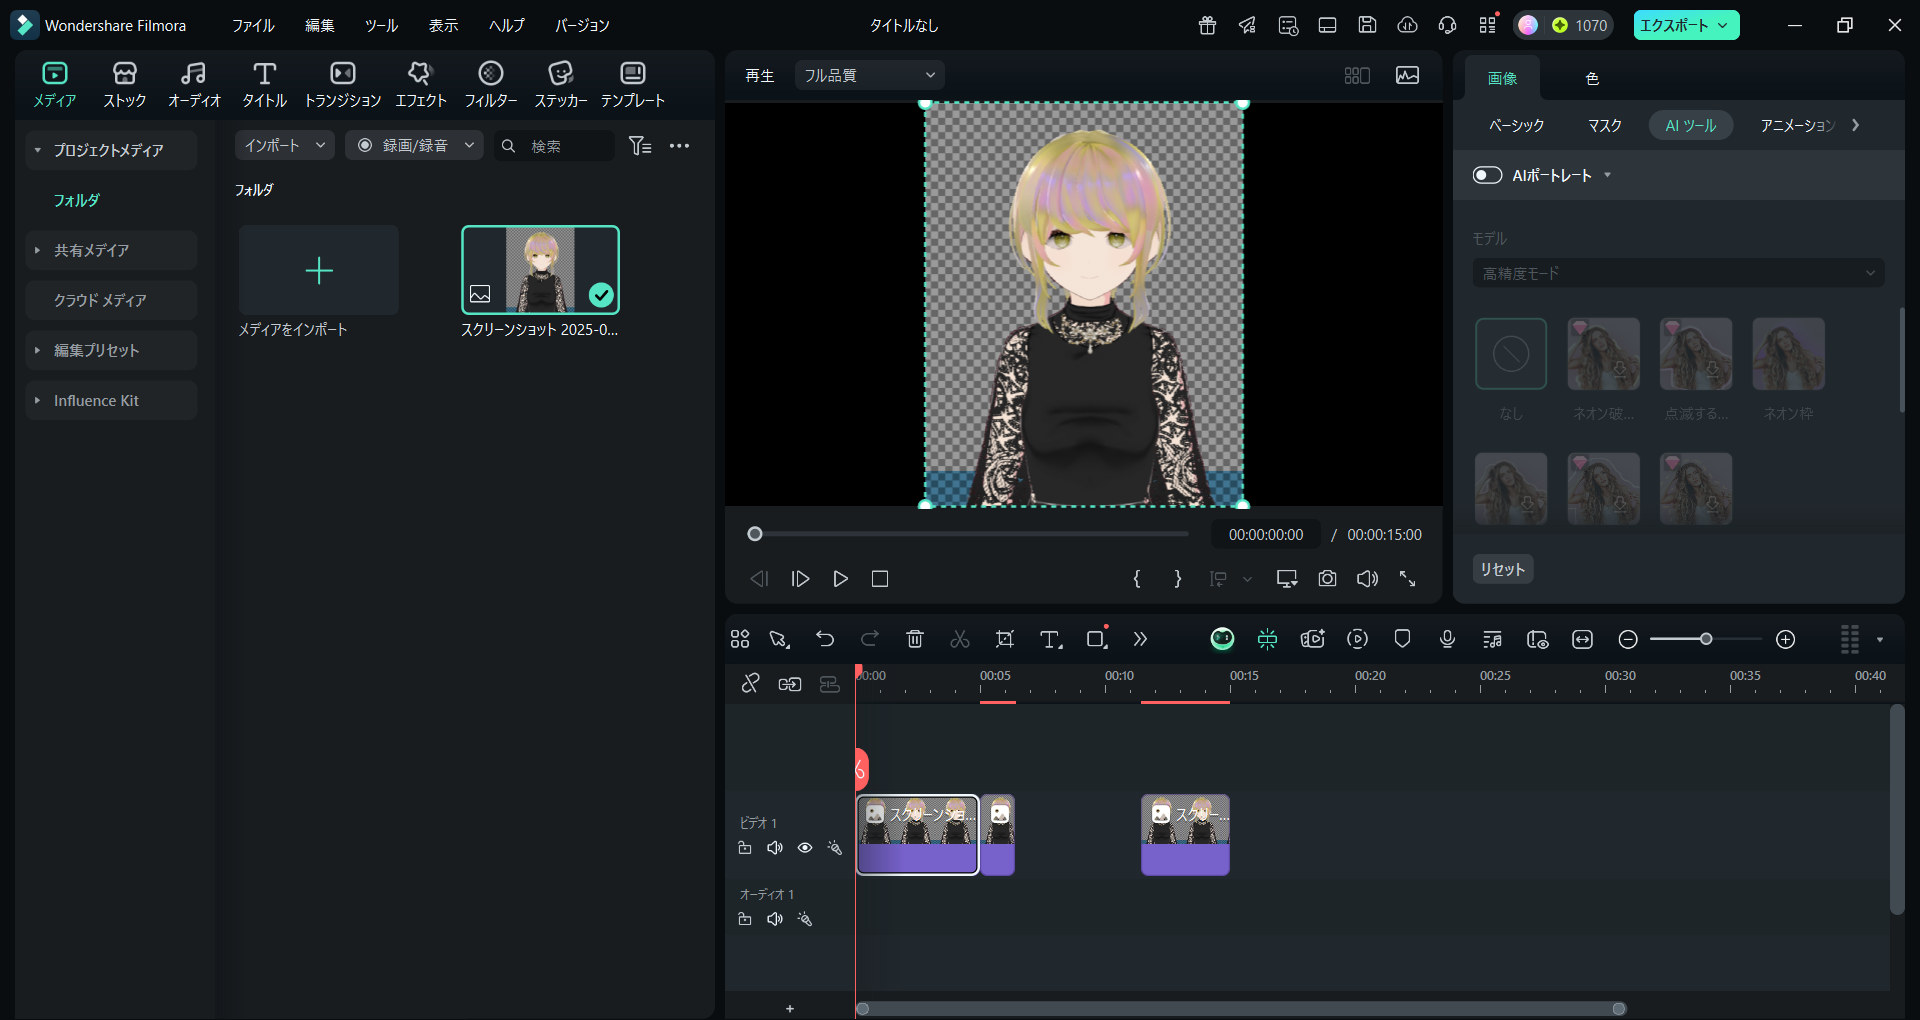Mute the オーディオ 1 track
Image resolution: width=1920 pixels, height=1020 pixels.
tap(775, 919)
